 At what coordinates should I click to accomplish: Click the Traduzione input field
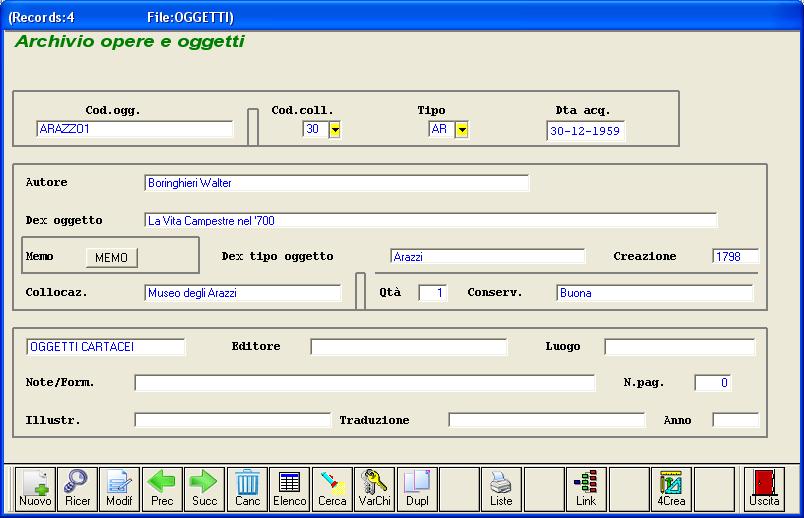(x=547, y=420)
